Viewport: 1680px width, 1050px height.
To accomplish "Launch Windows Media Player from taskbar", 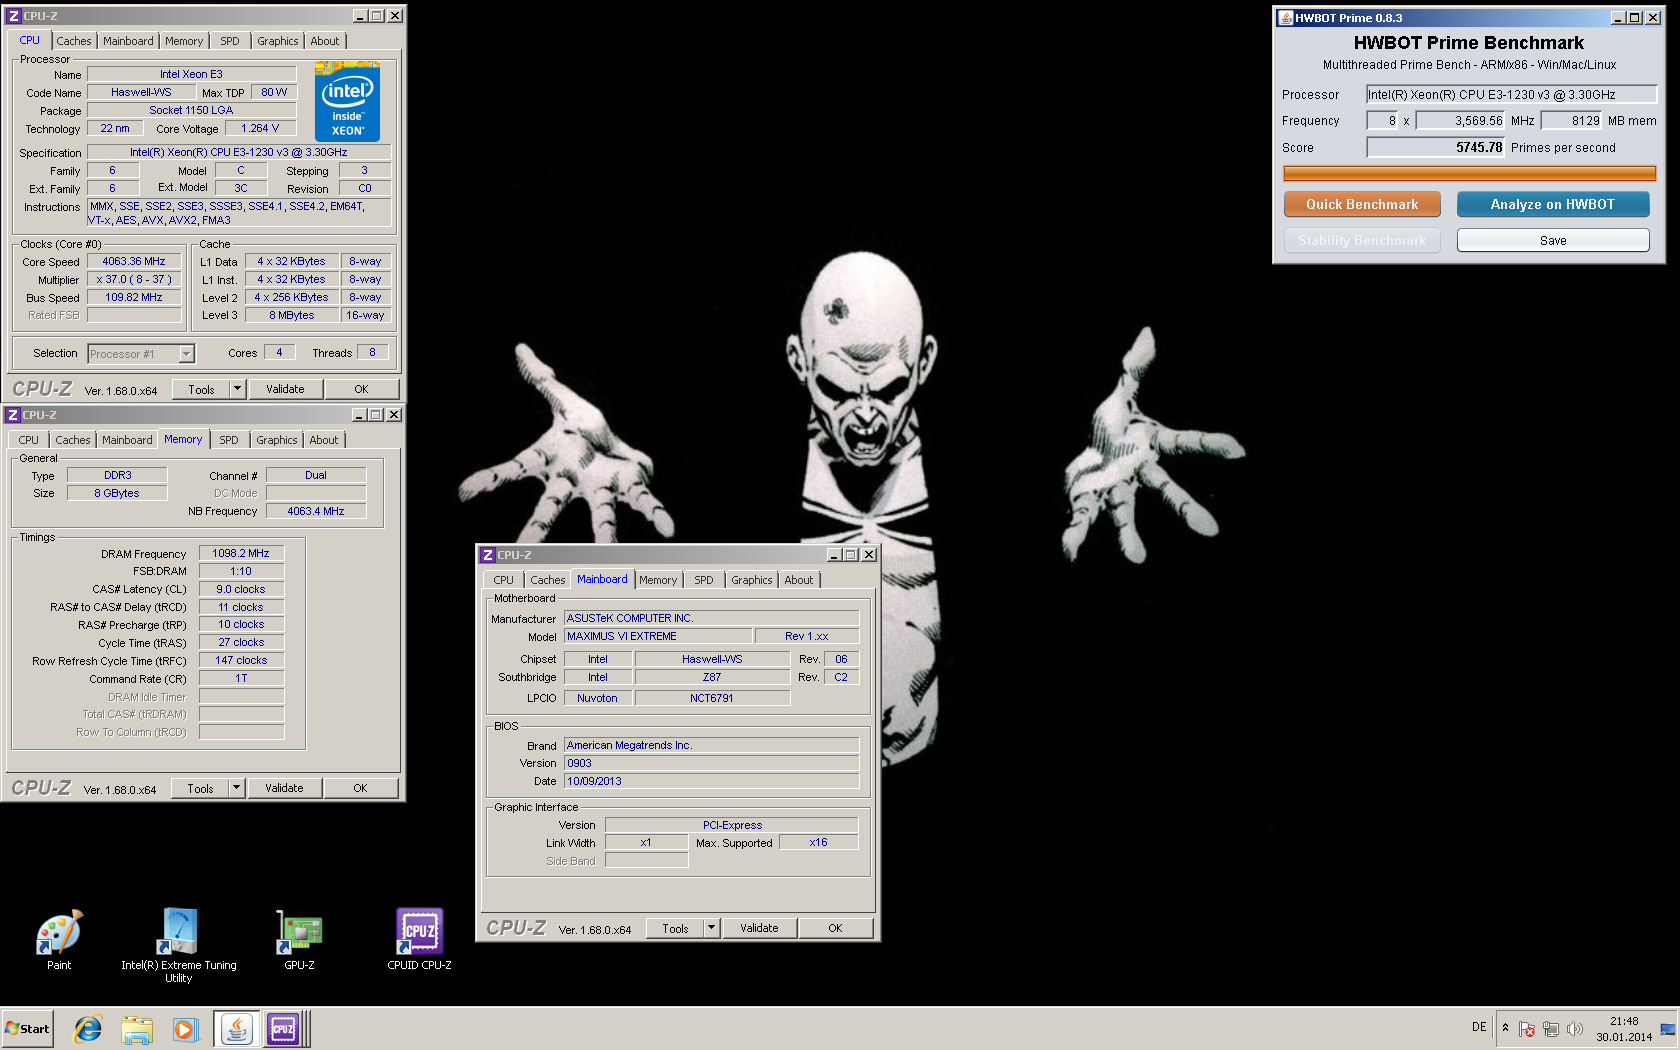I will tap(185, 1029).
